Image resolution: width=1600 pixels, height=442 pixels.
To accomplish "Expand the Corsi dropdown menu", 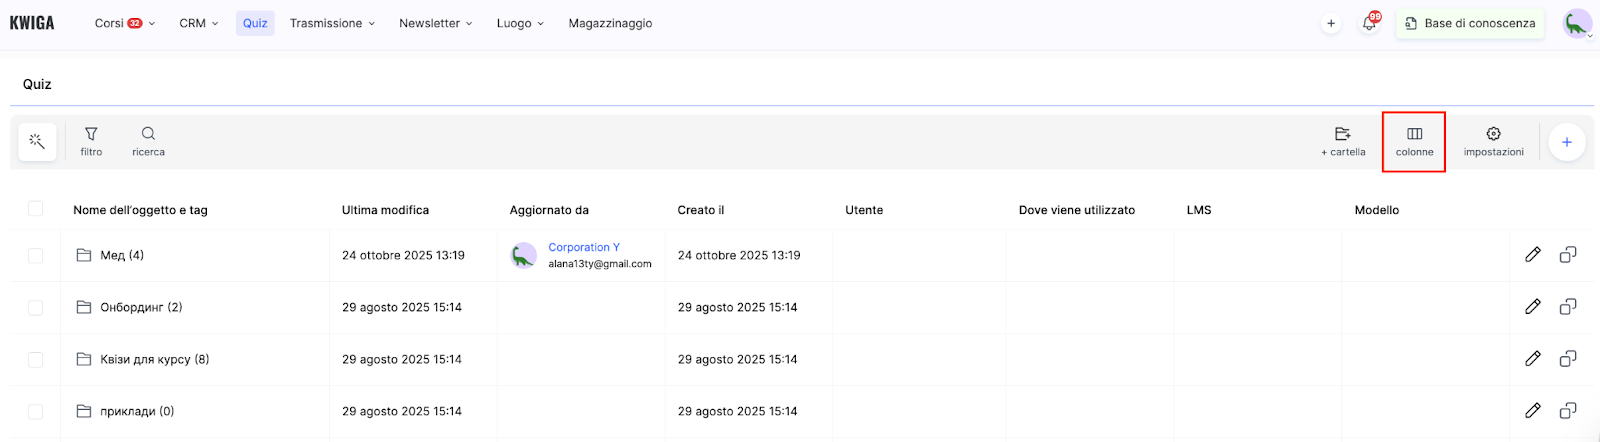I will [x=124, y=23].
